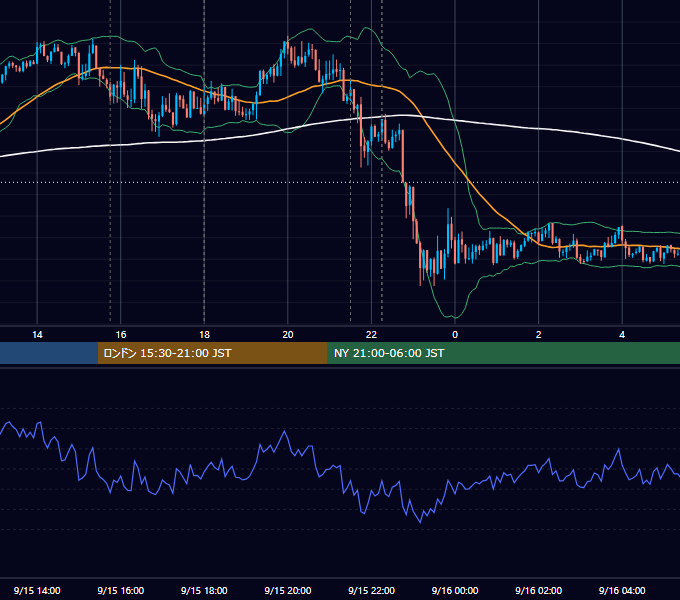The width and height of the screenshot is (680, 600).
Task: Click the 9/15 20:00 indicator axis label
Action: (x=288, y=590)
